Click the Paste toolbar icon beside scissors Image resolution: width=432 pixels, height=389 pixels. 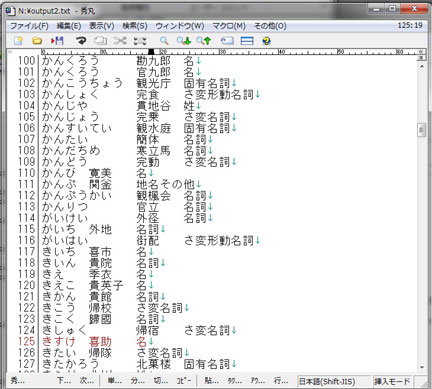[x=140, y=41]
